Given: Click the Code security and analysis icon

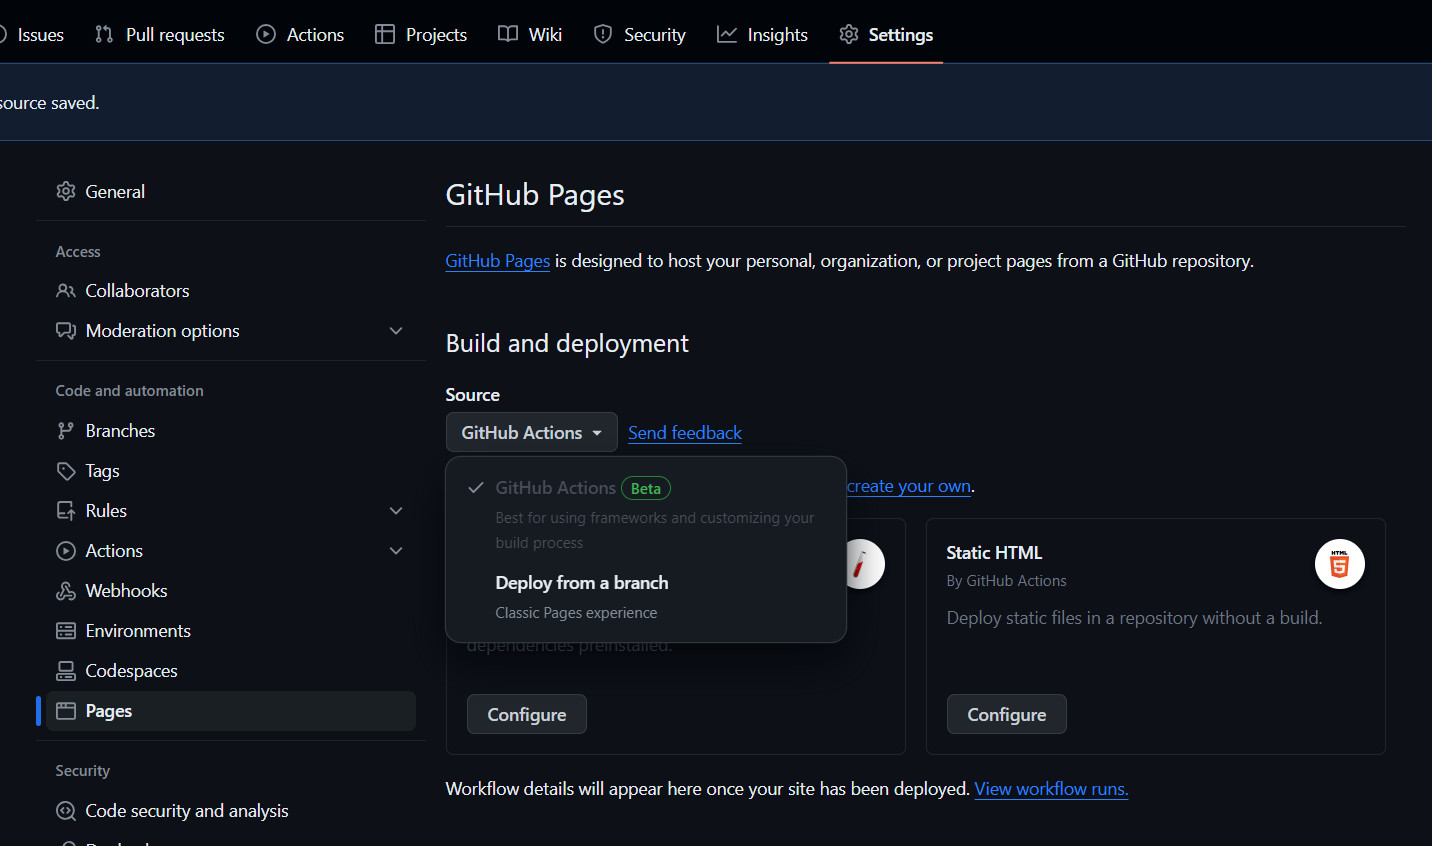Looking at the screenshot, I should [x=66, y=811].
